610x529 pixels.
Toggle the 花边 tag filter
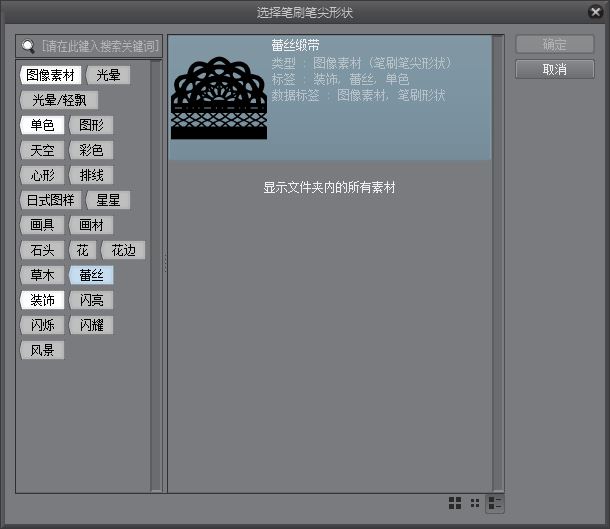pyautogui.click(x=123, y=250)
